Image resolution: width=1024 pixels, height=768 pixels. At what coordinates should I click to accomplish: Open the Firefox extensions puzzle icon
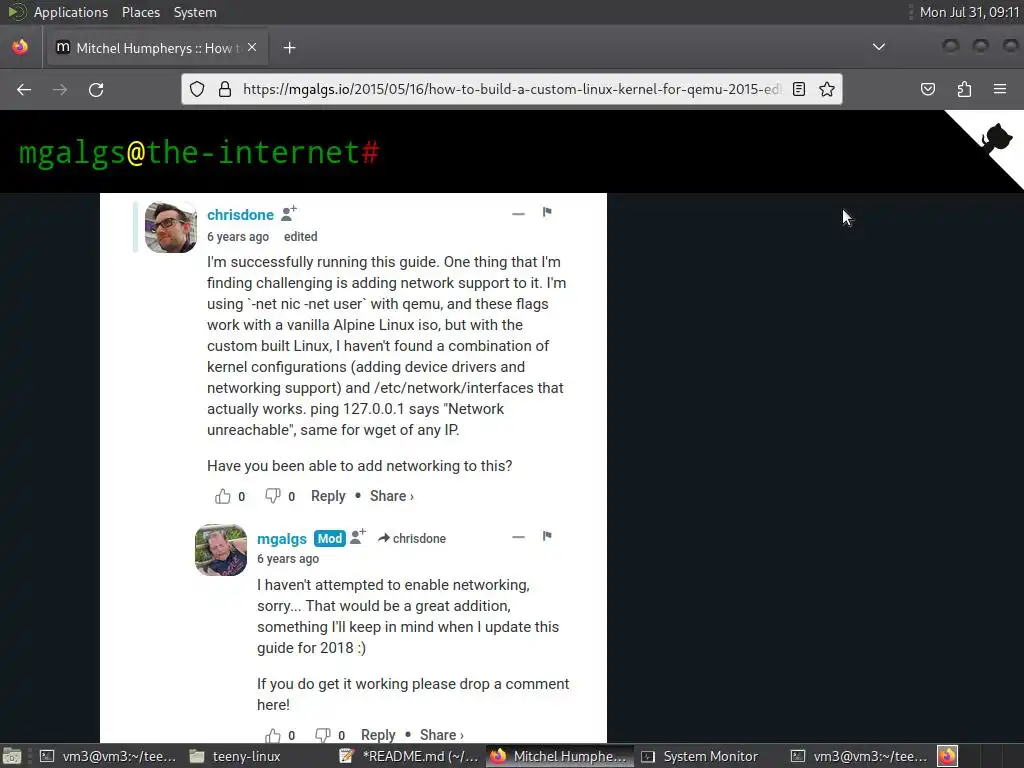[964, 89]
